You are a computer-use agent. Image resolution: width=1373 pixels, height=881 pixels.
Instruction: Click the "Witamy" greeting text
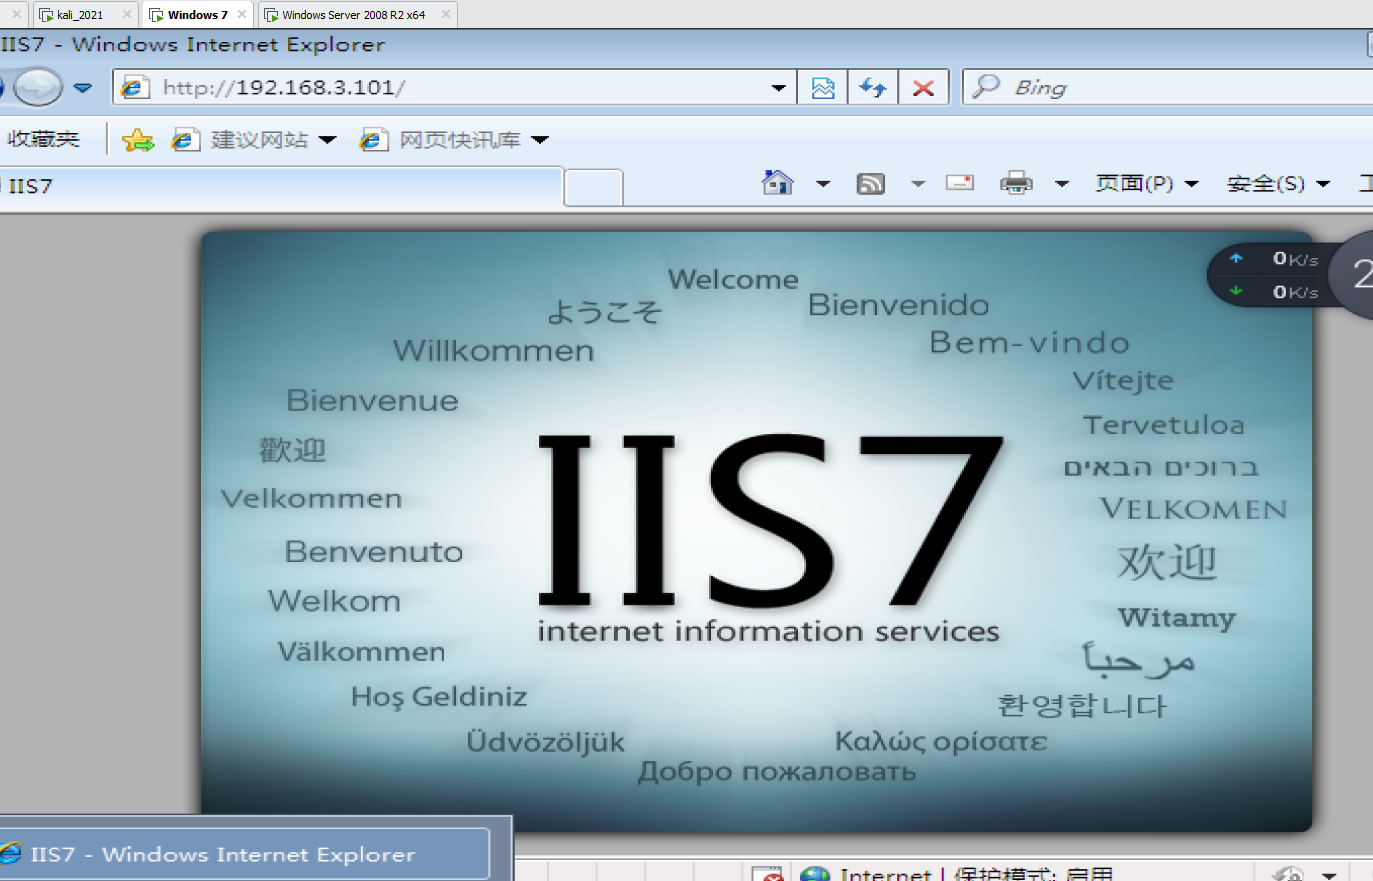[x=1177, y=618]
